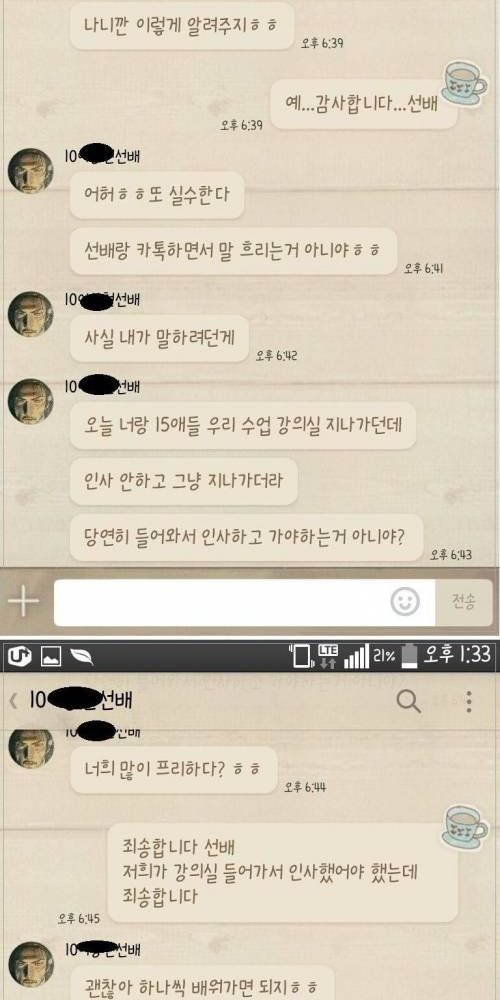This screenshot has width=500, height=1000.
Task: Open sender avatar beside 어허 message
Action: [30, 171]
